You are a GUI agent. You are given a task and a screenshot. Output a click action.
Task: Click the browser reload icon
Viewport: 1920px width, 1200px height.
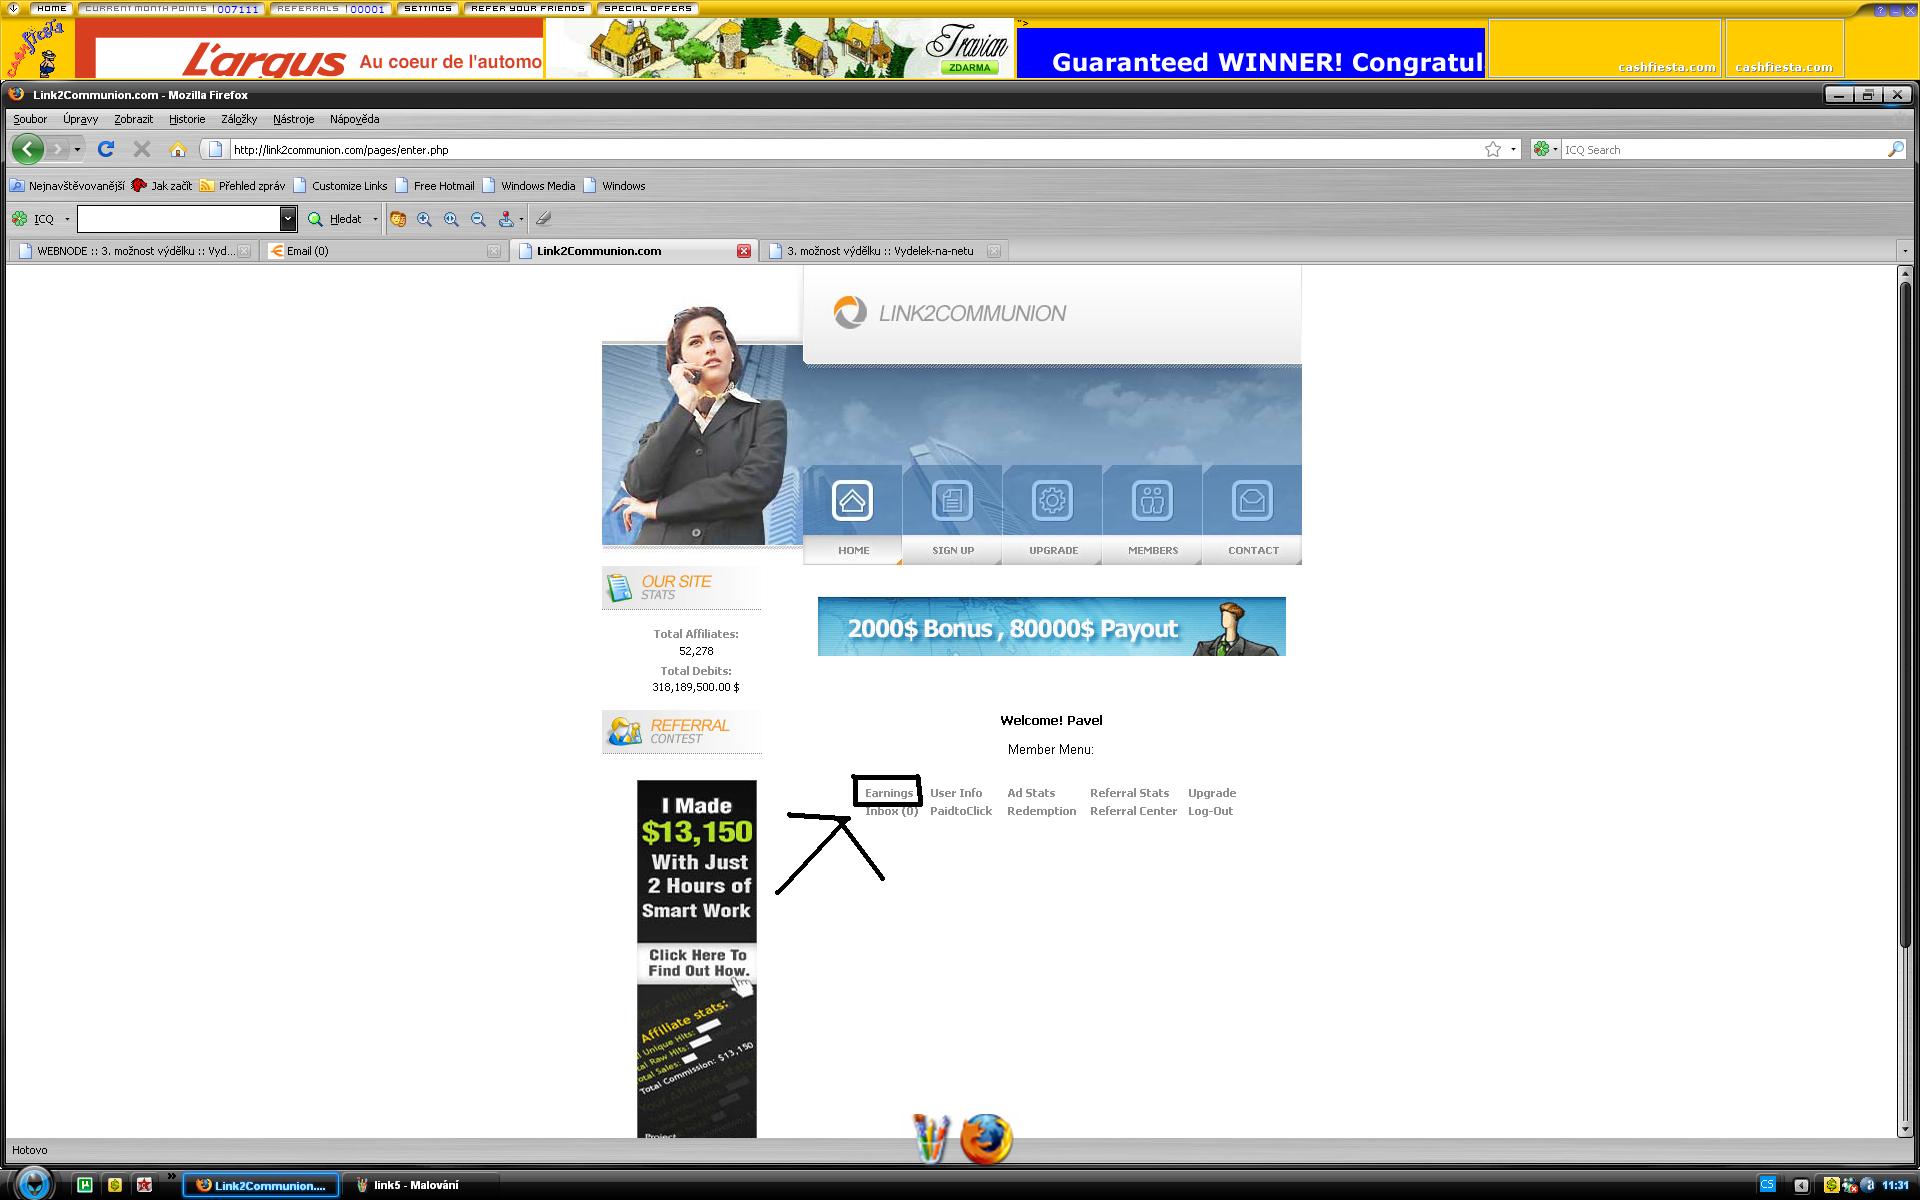105,149
